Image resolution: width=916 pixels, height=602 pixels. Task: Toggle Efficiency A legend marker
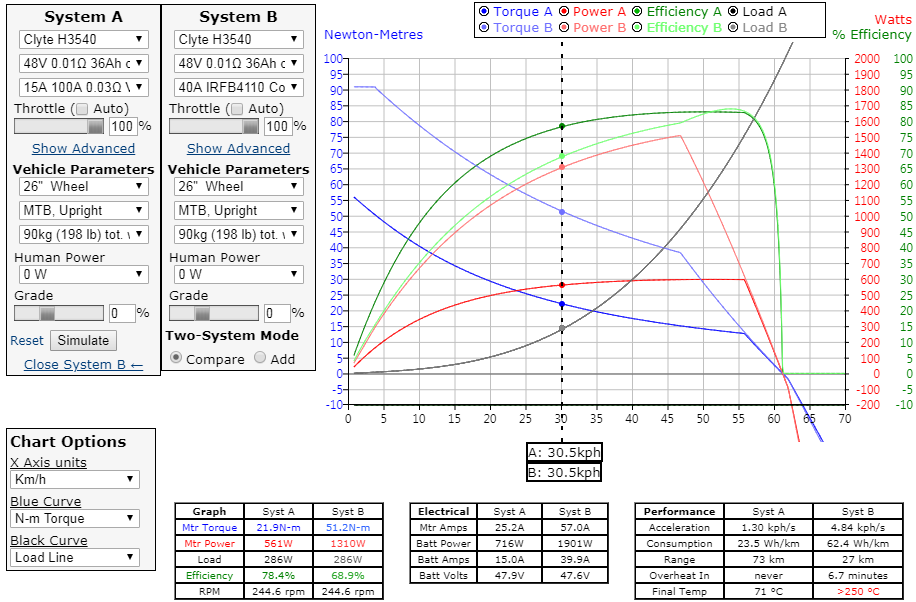[x=638, y=12]
